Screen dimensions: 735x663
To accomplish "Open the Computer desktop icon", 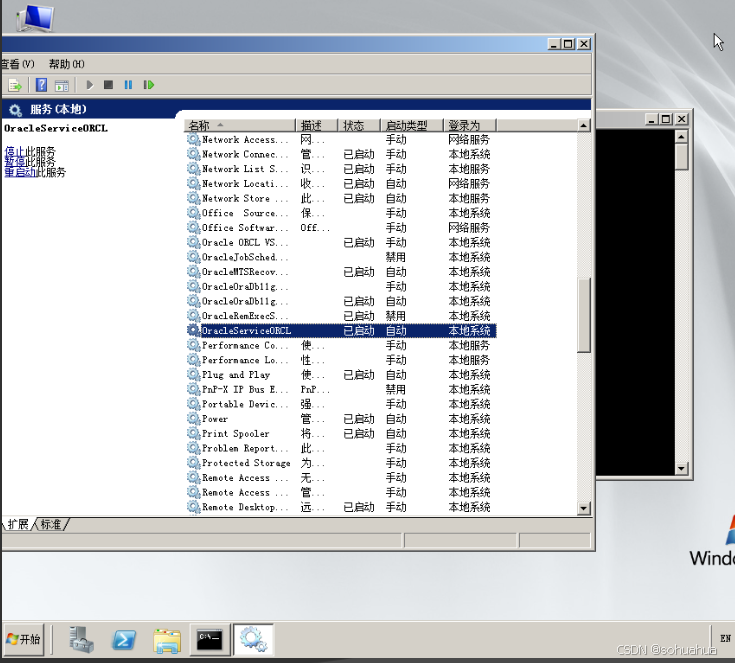I will pyautogui.click(x=36, y=18).
